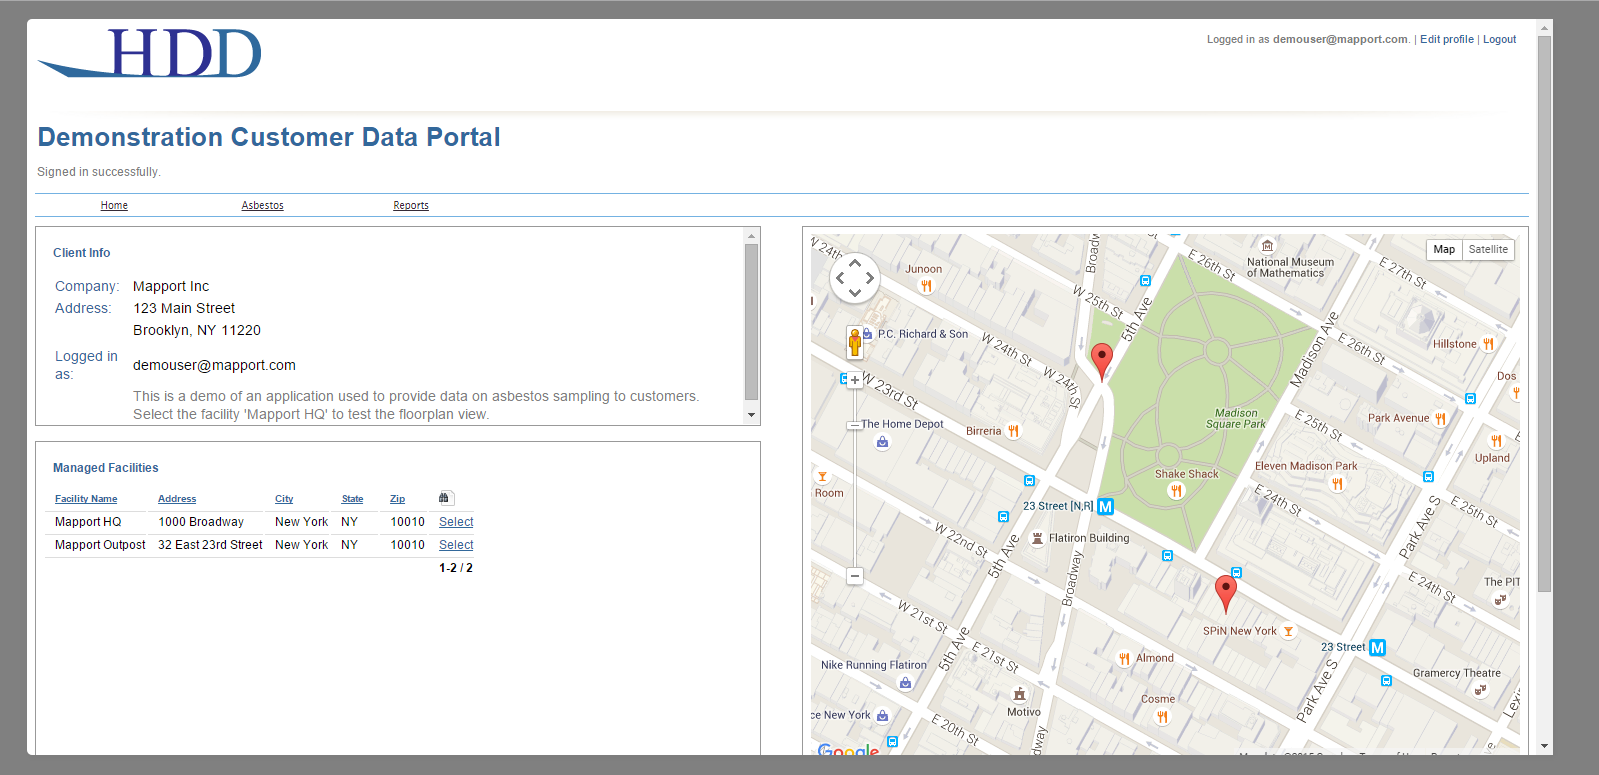Image resolution: width=1599 pixels, height=775 pixels.
Task: Click the Client Info scrollbar thumb
Action: 752,322
